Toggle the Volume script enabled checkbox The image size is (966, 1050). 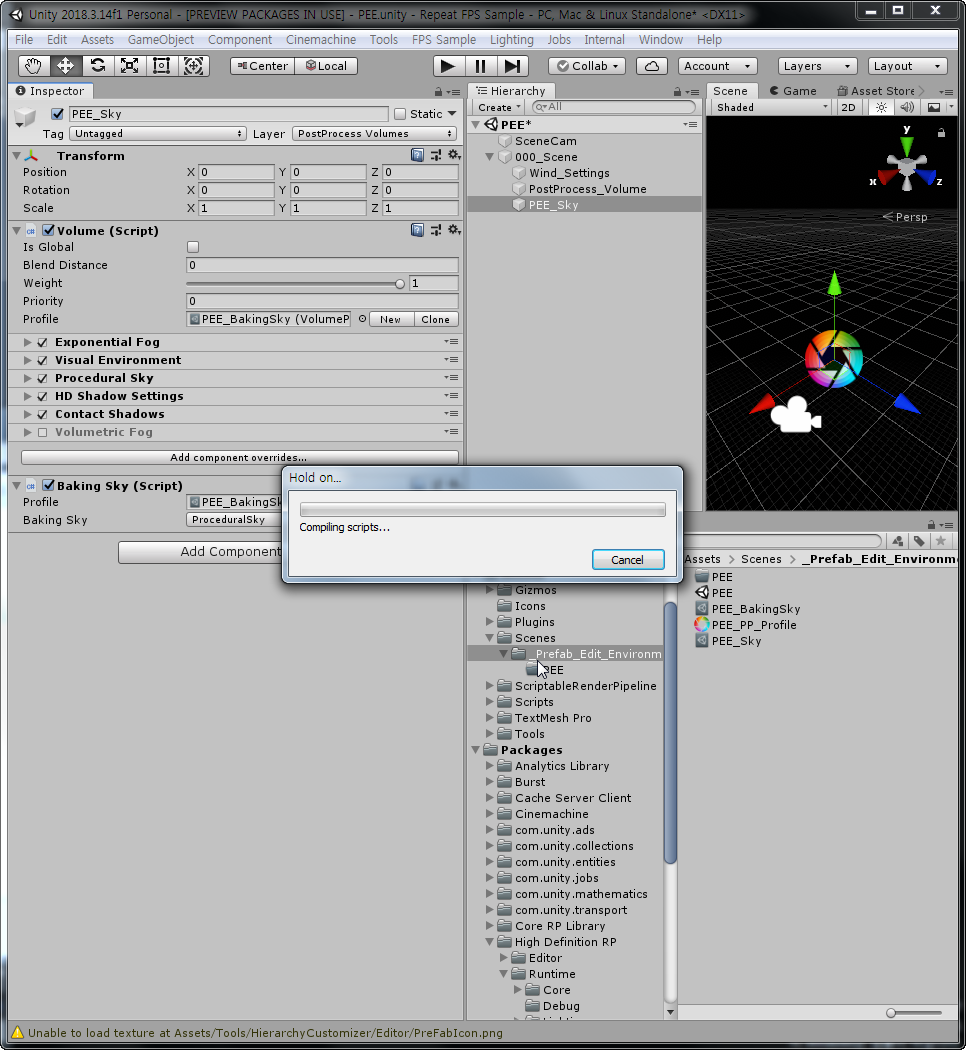tap(48, 230)
